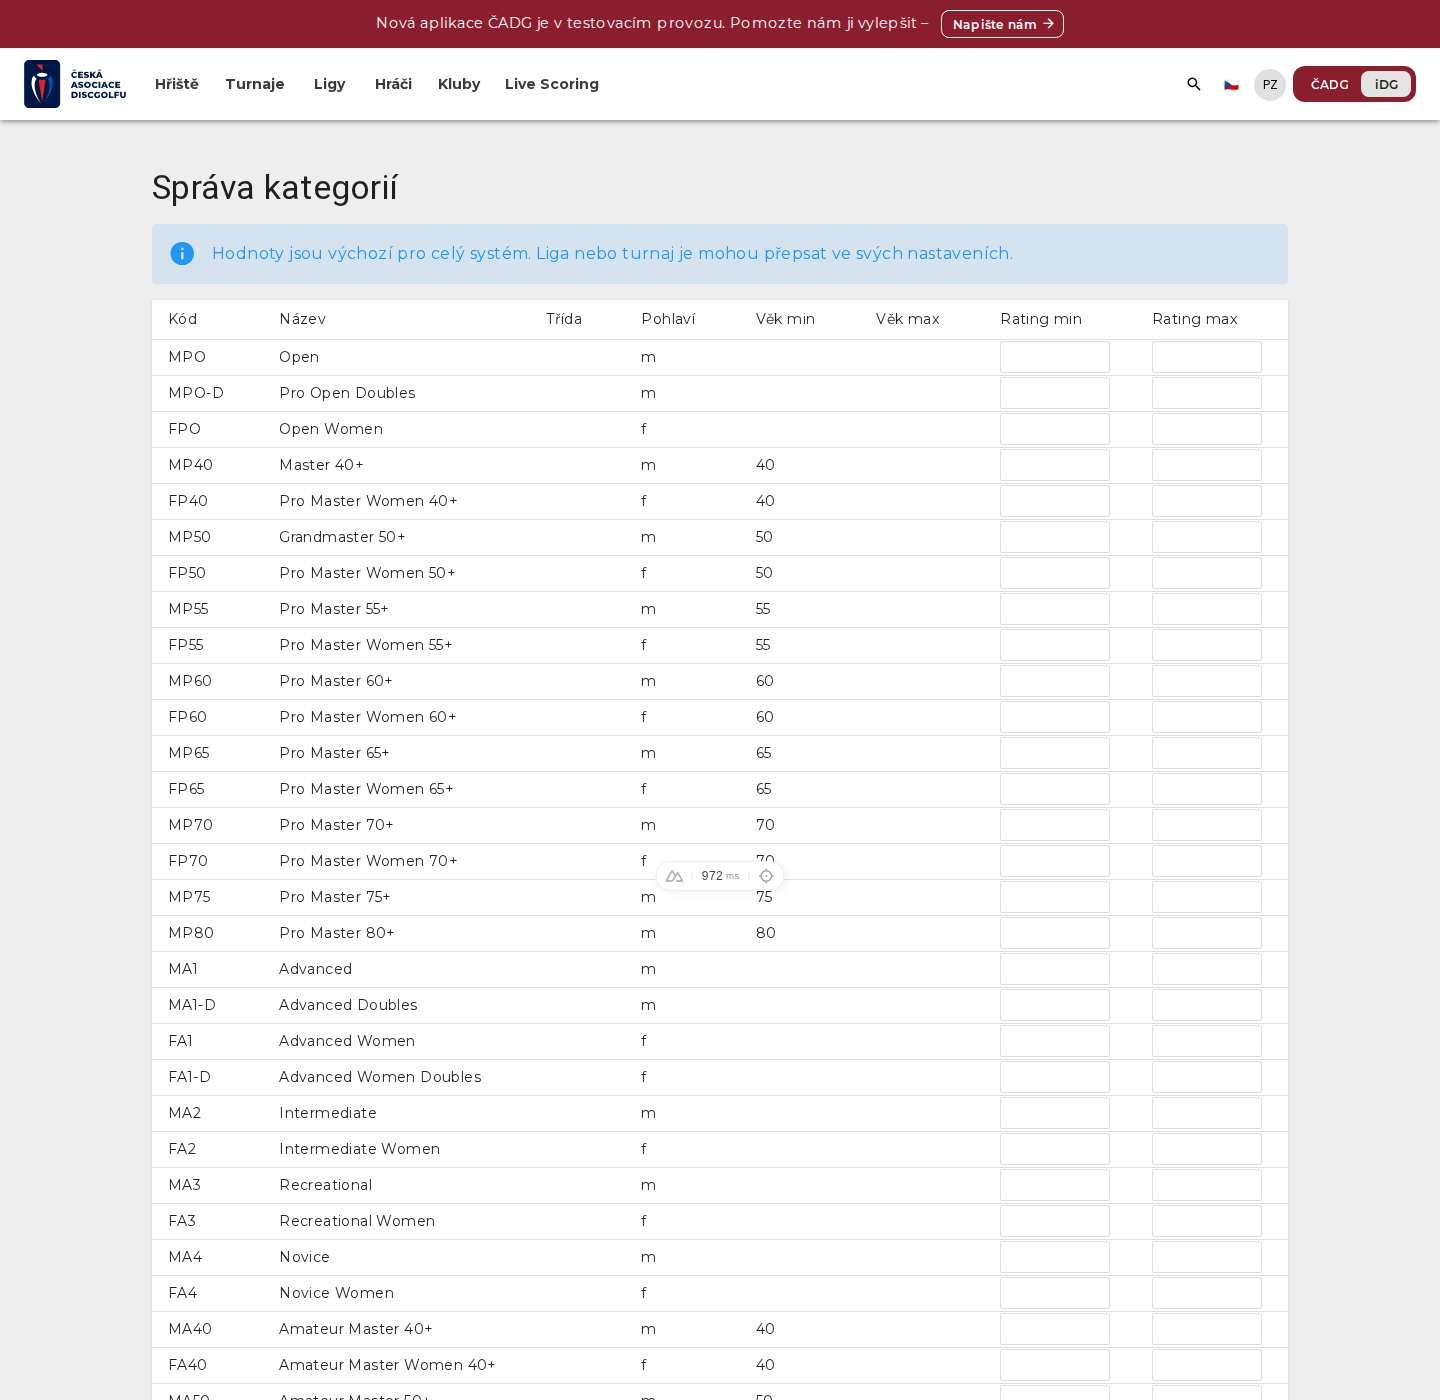Viewport: 1440px width, 1400px height.
Task: Open the Kluby navigation item
Action: pyautogui.click(x=459, y=84)
